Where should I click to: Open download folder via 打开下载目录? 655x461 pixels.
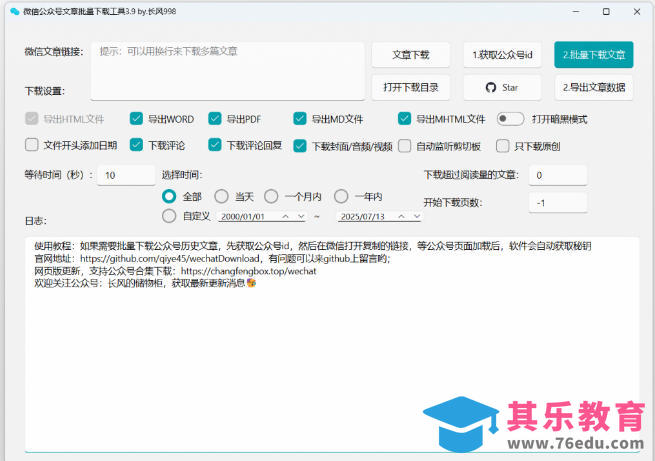[x=411, y=88]
